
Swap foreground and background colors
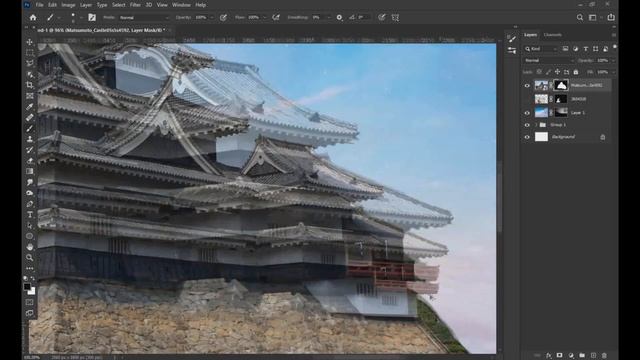click(33, 278)
